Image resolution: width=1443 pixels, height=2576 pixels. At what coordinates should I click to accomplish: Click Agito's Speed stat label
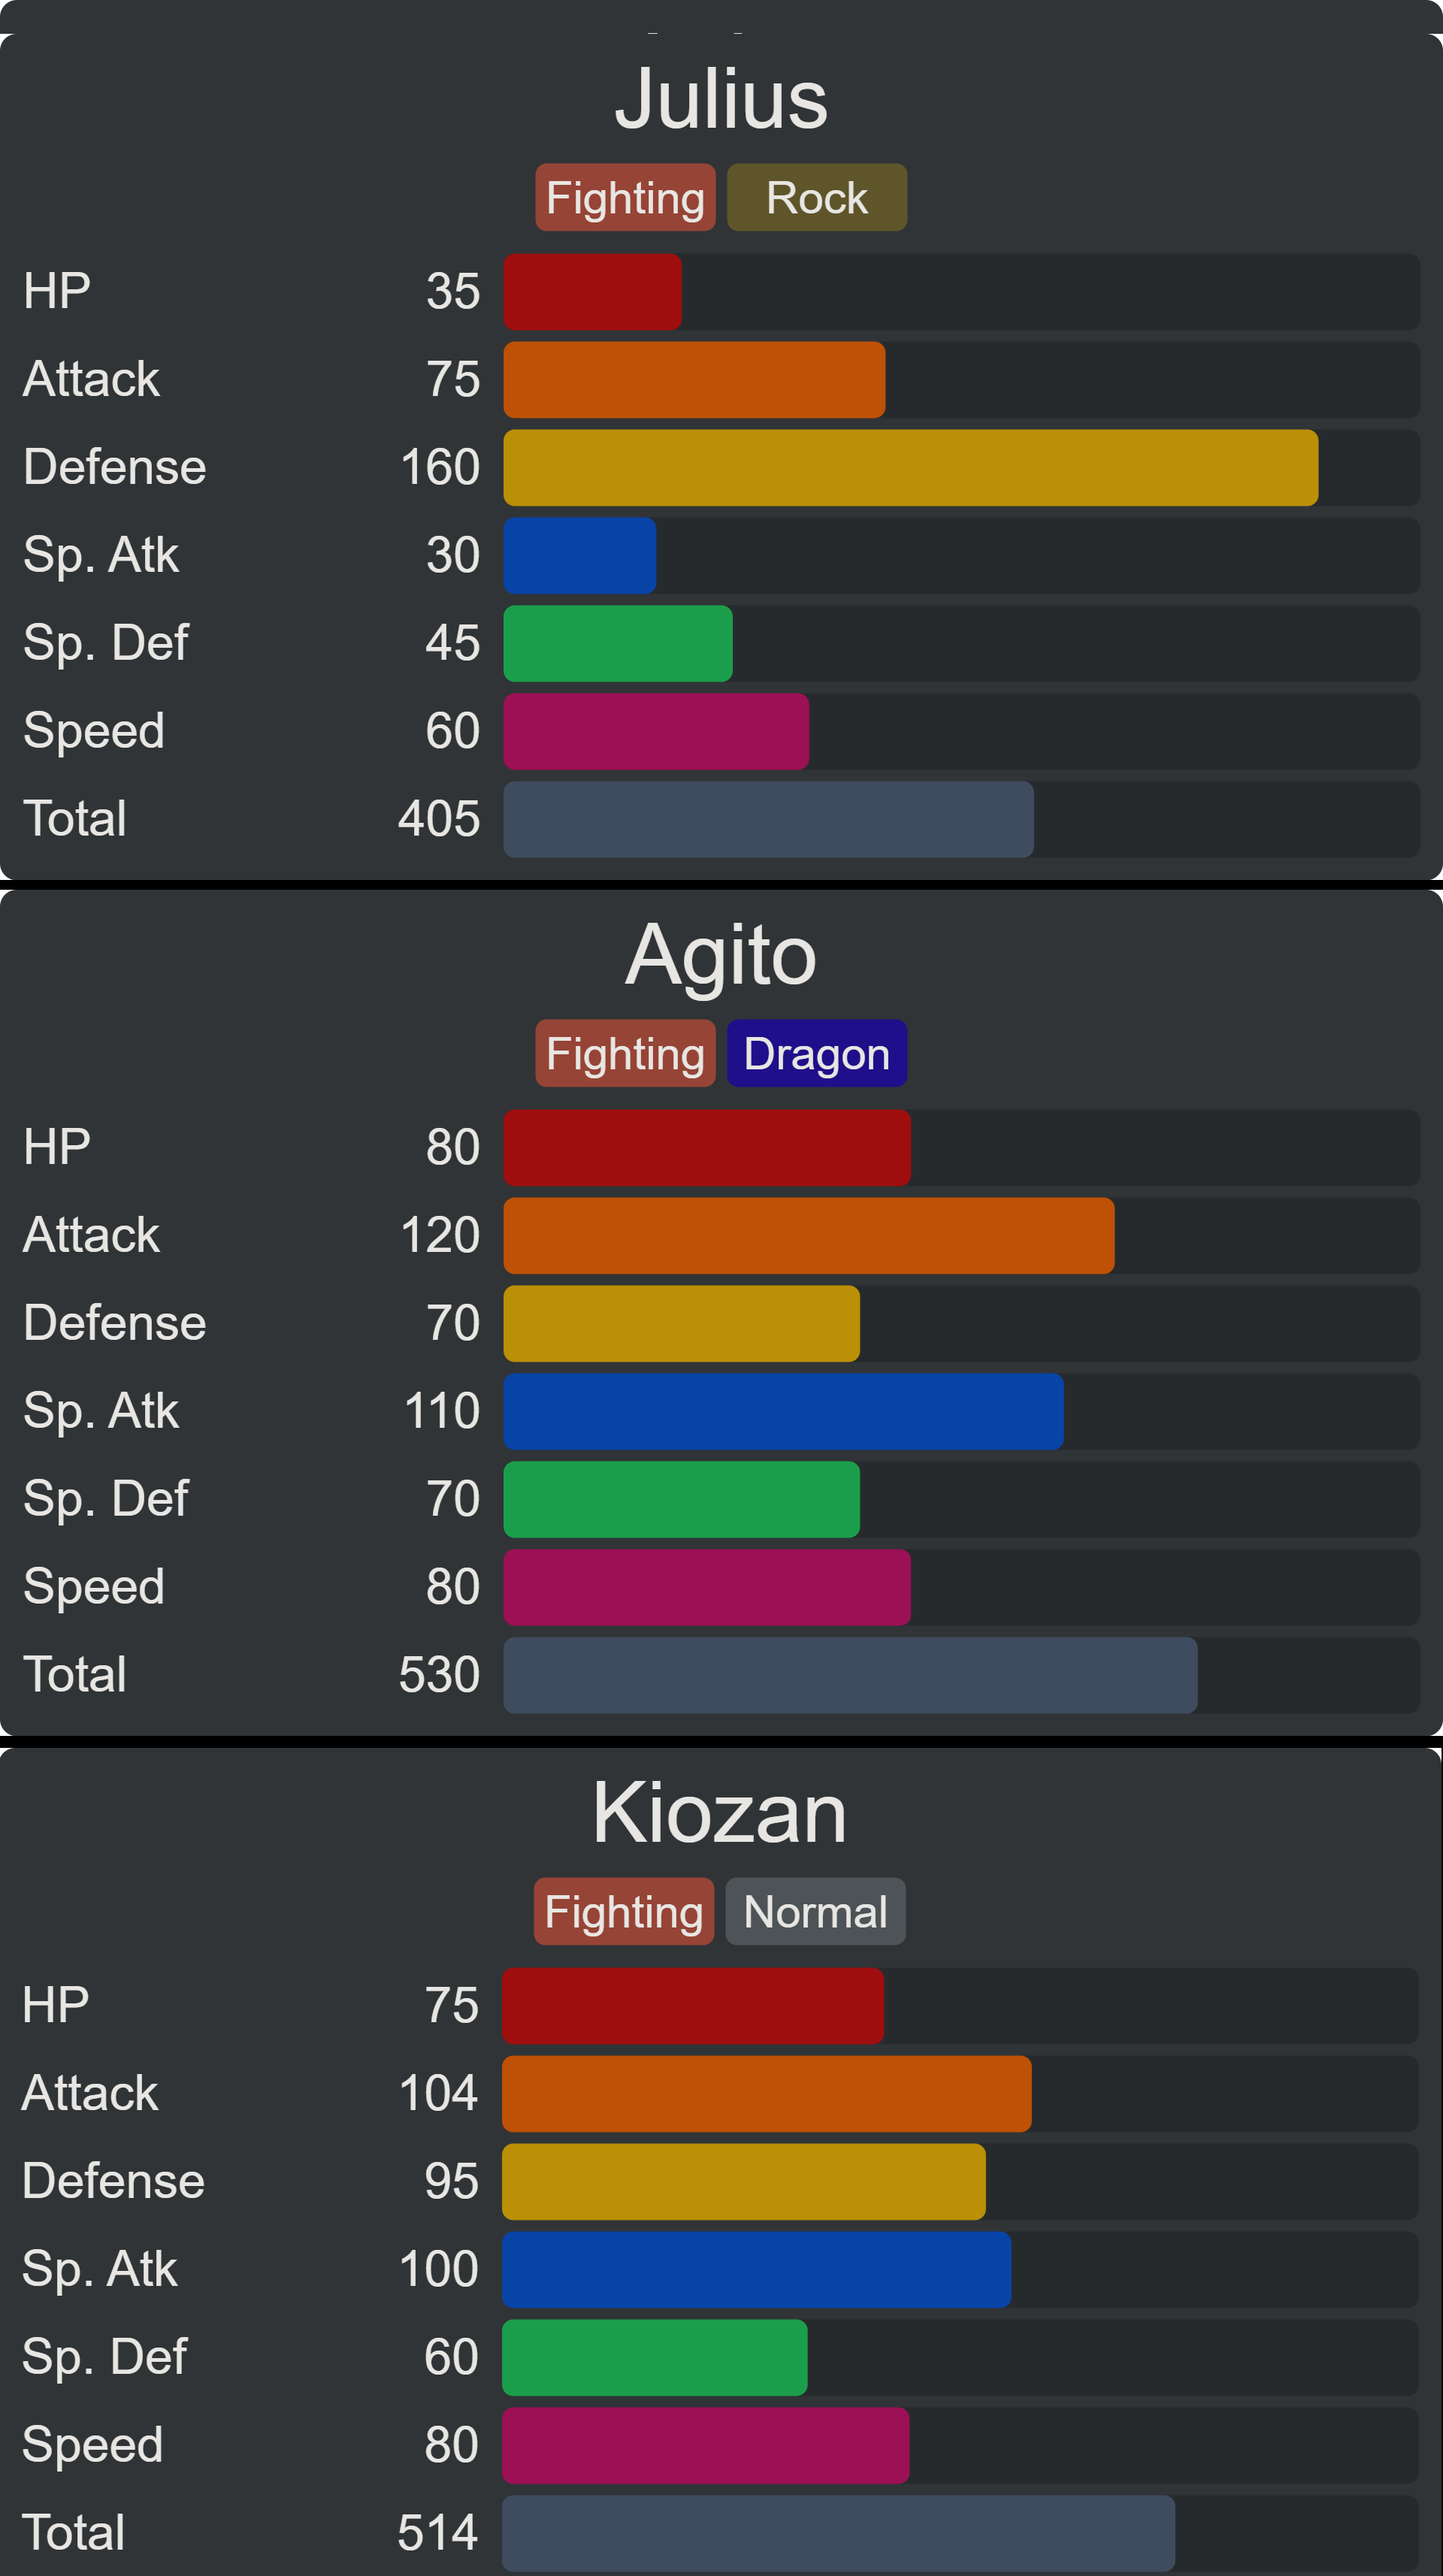(94, 1587)
